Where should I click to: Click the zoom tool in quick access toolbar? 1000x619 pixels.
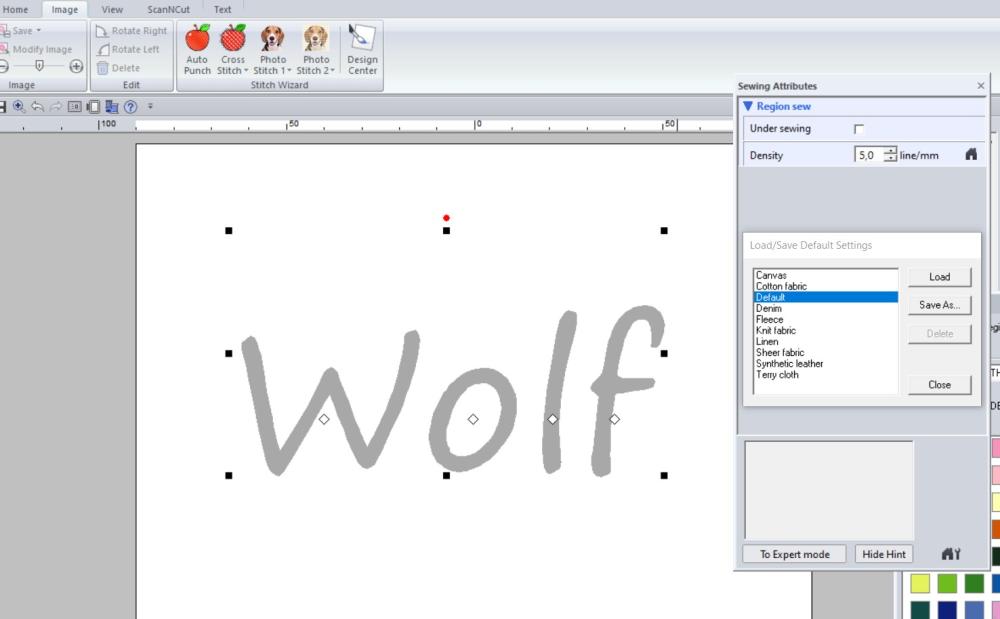[x=19, y=106]
